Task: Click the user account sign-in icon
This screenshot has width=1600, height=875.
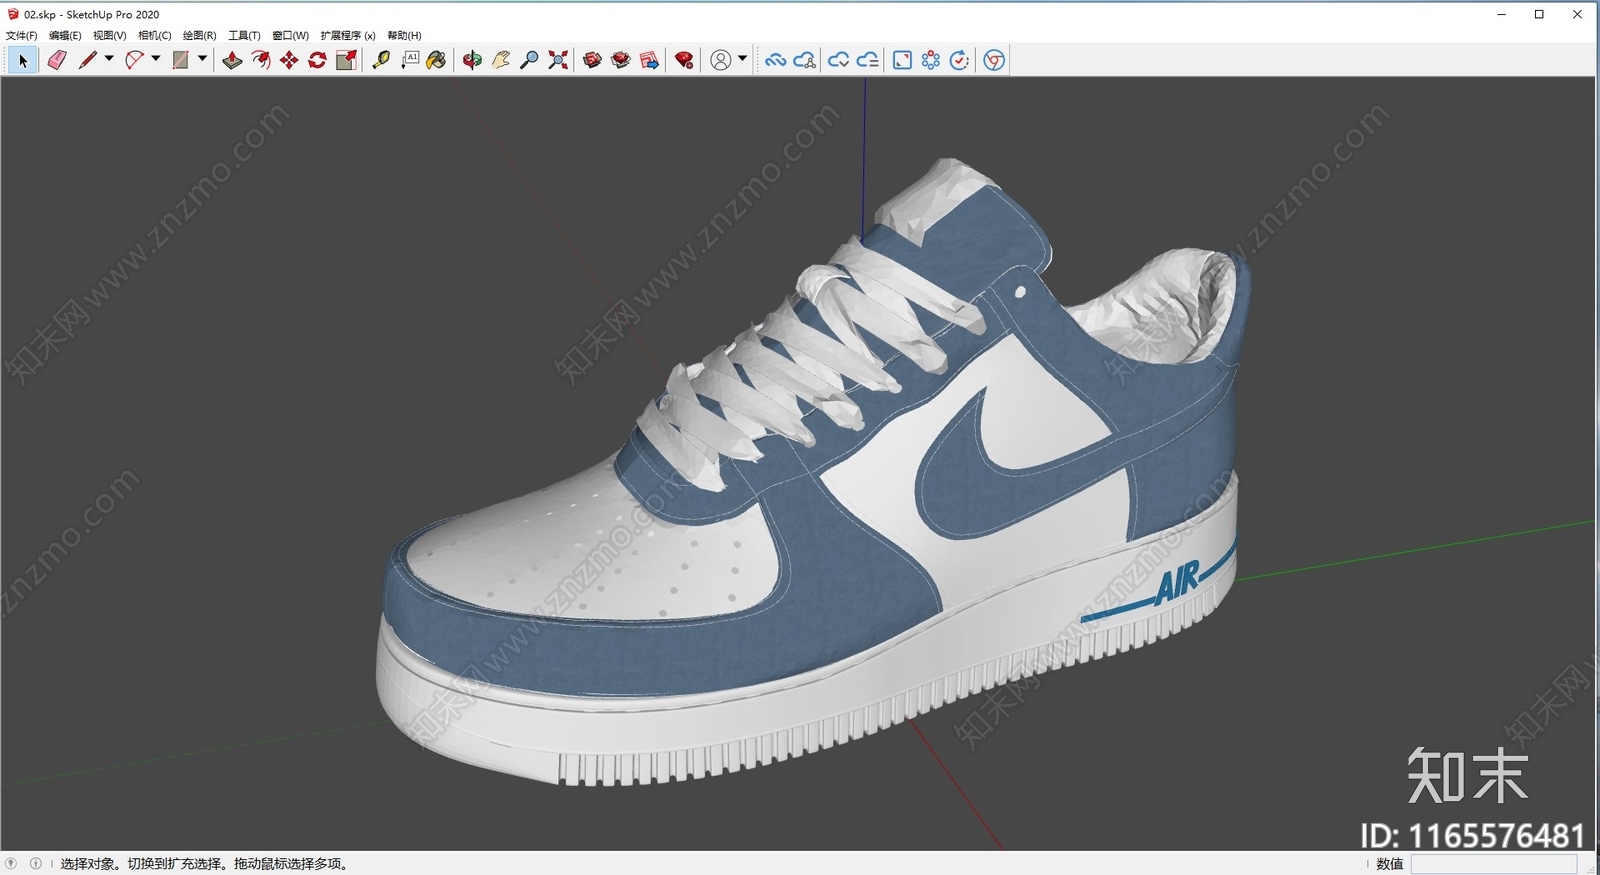Action: click(720, 61)
